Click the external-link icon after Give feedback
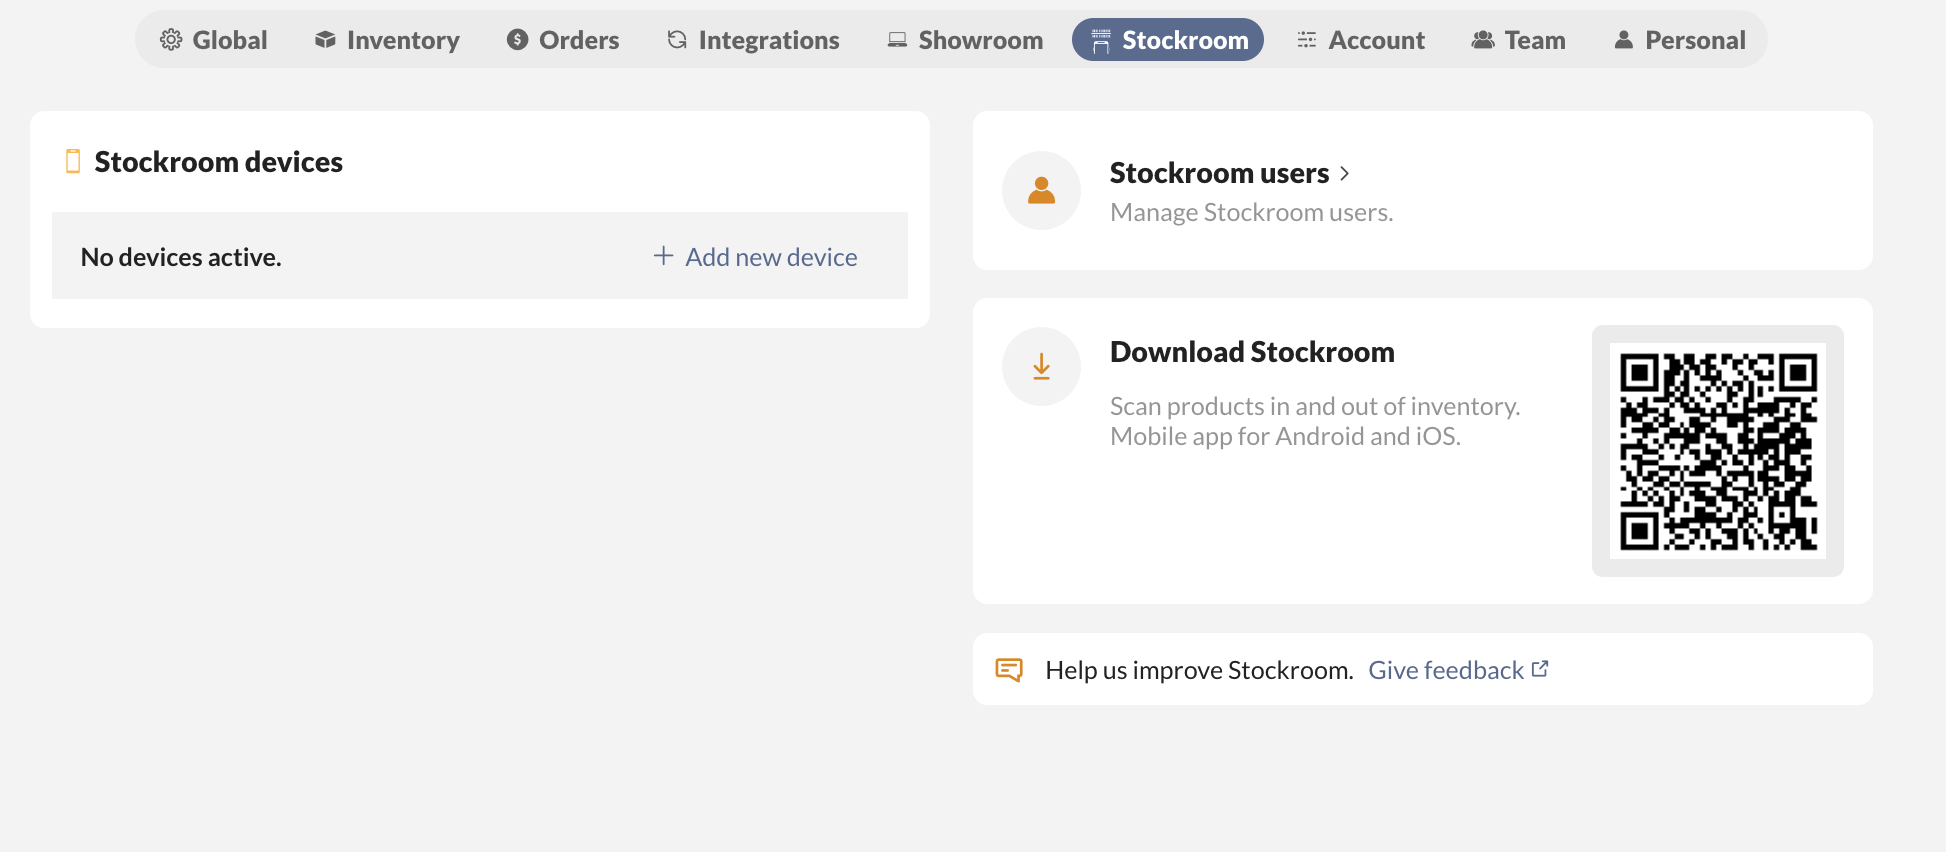This screenshot has height=852, width=1946. click(1540, 667)
